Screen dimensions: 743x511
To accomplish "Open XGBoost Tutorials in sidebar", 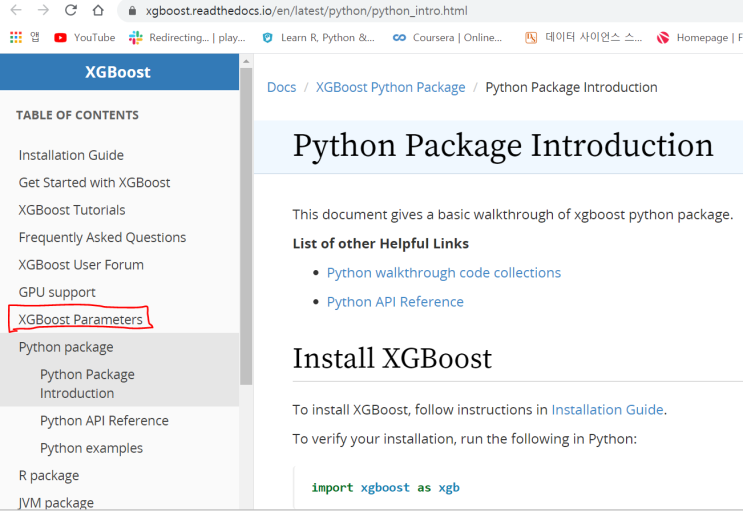I will [x=72, y=210].
